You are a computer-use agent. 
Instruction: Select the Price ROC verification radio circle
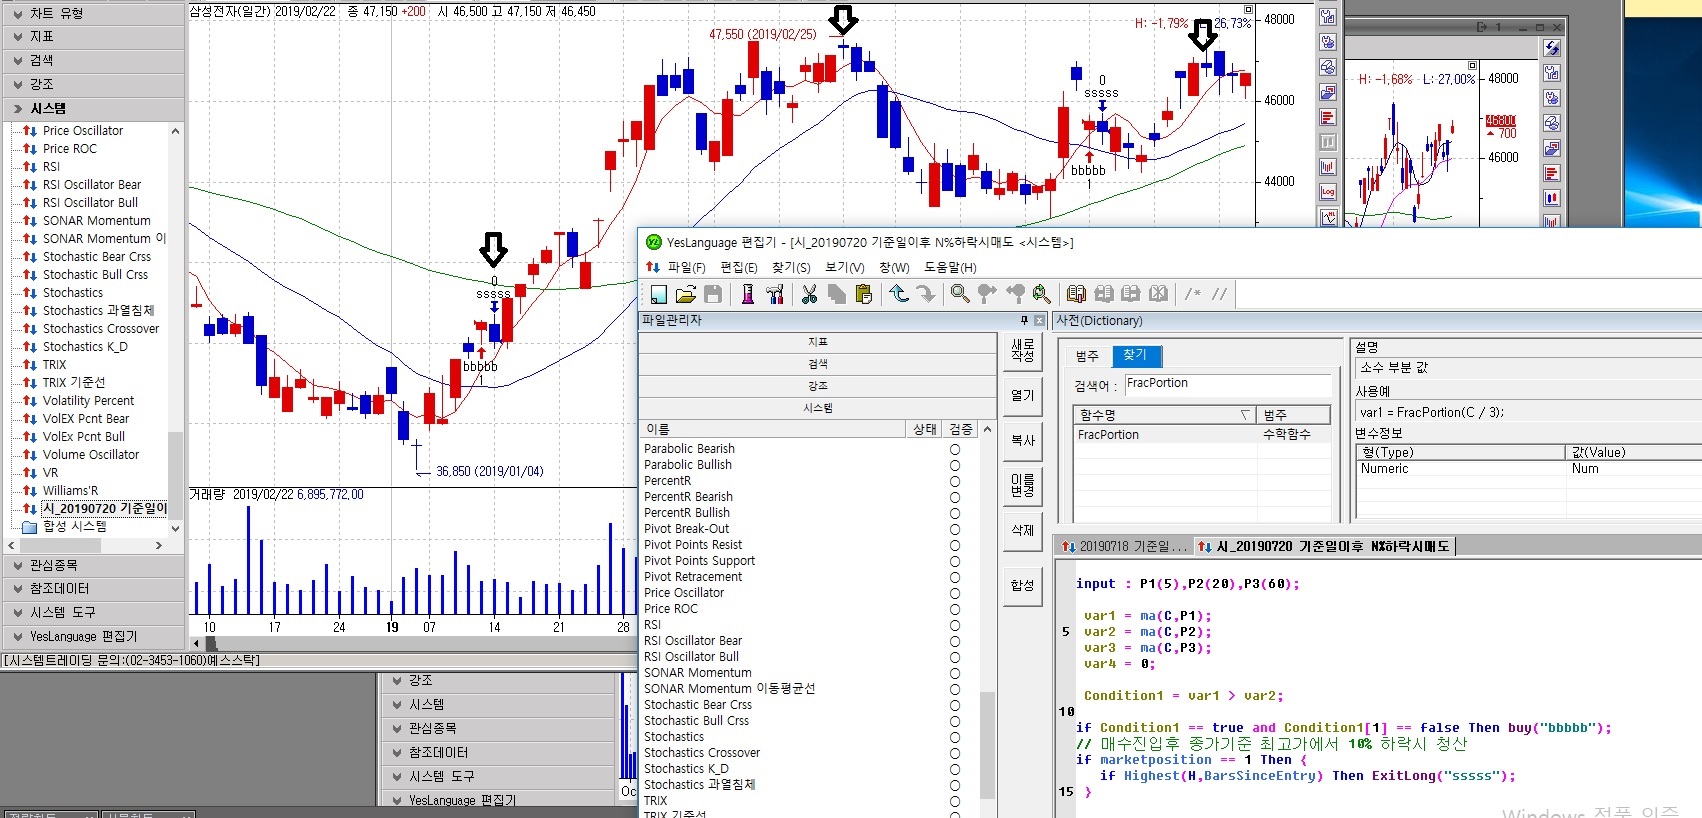955,609
